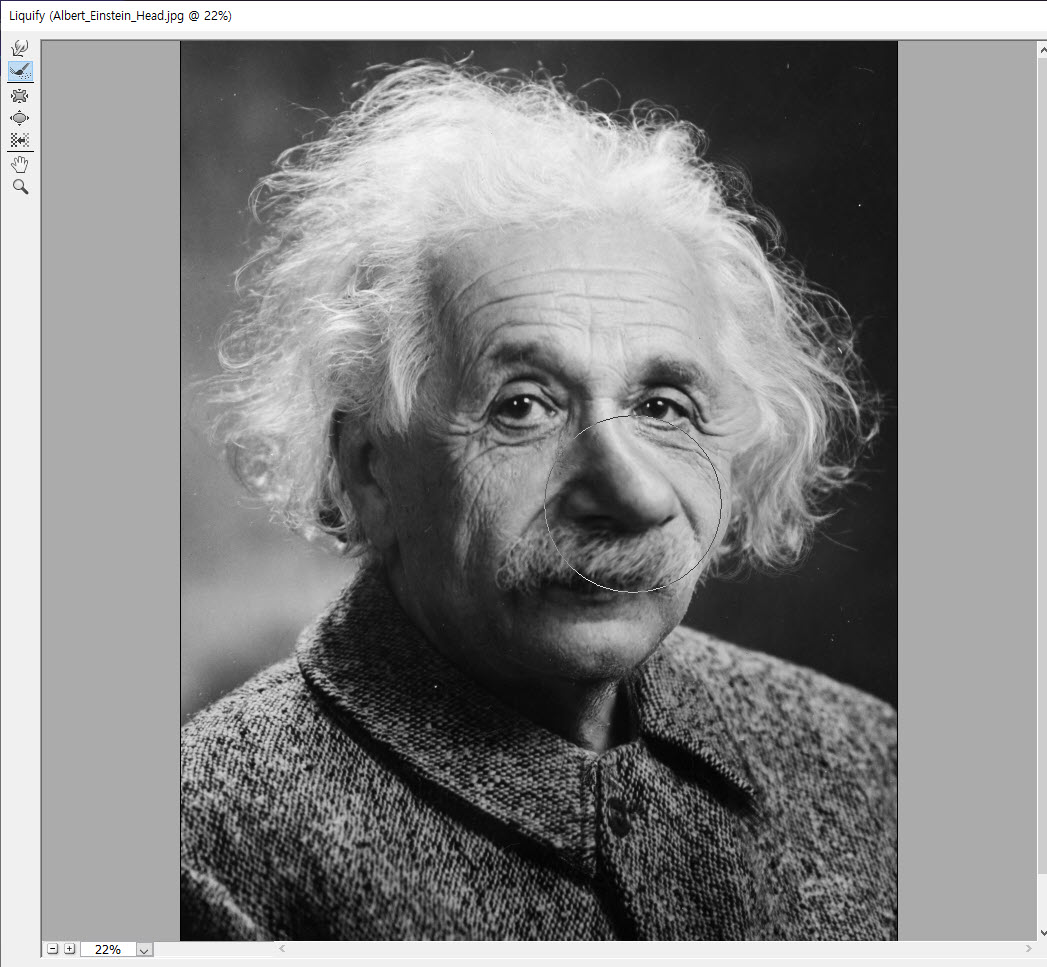Viewport: 1047px width, 967px height.
Task: Select the Hand tool
Action: click(20, 164)
